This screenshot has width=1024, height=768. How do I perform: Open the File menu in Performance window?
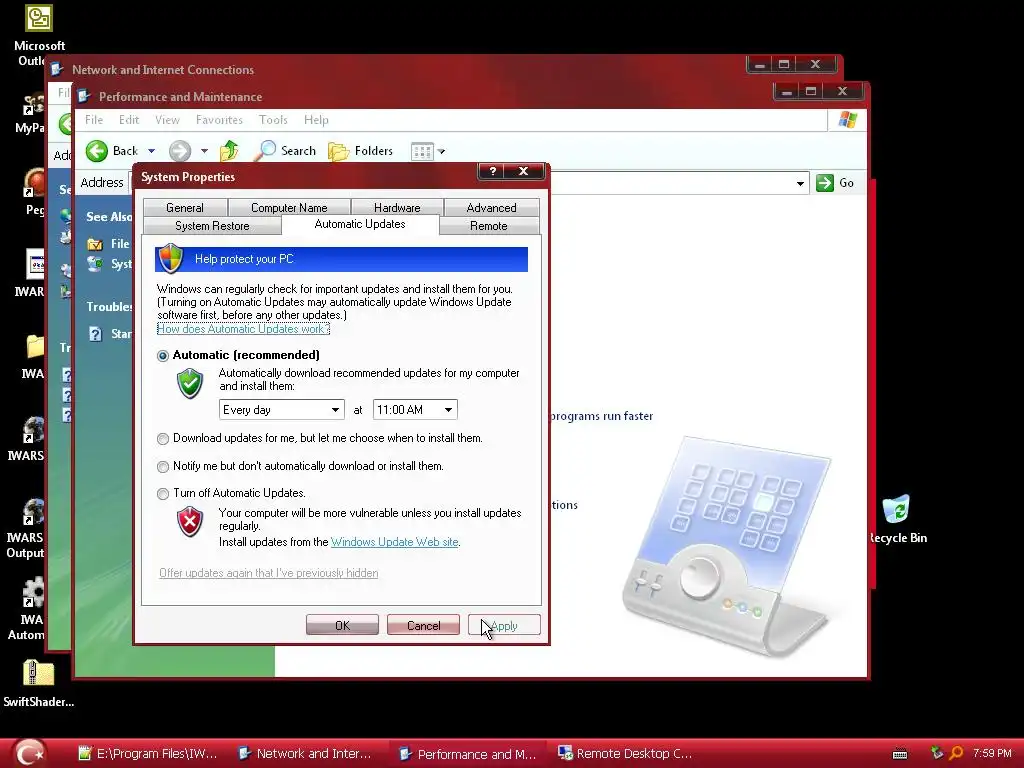(x=94, y=120)
